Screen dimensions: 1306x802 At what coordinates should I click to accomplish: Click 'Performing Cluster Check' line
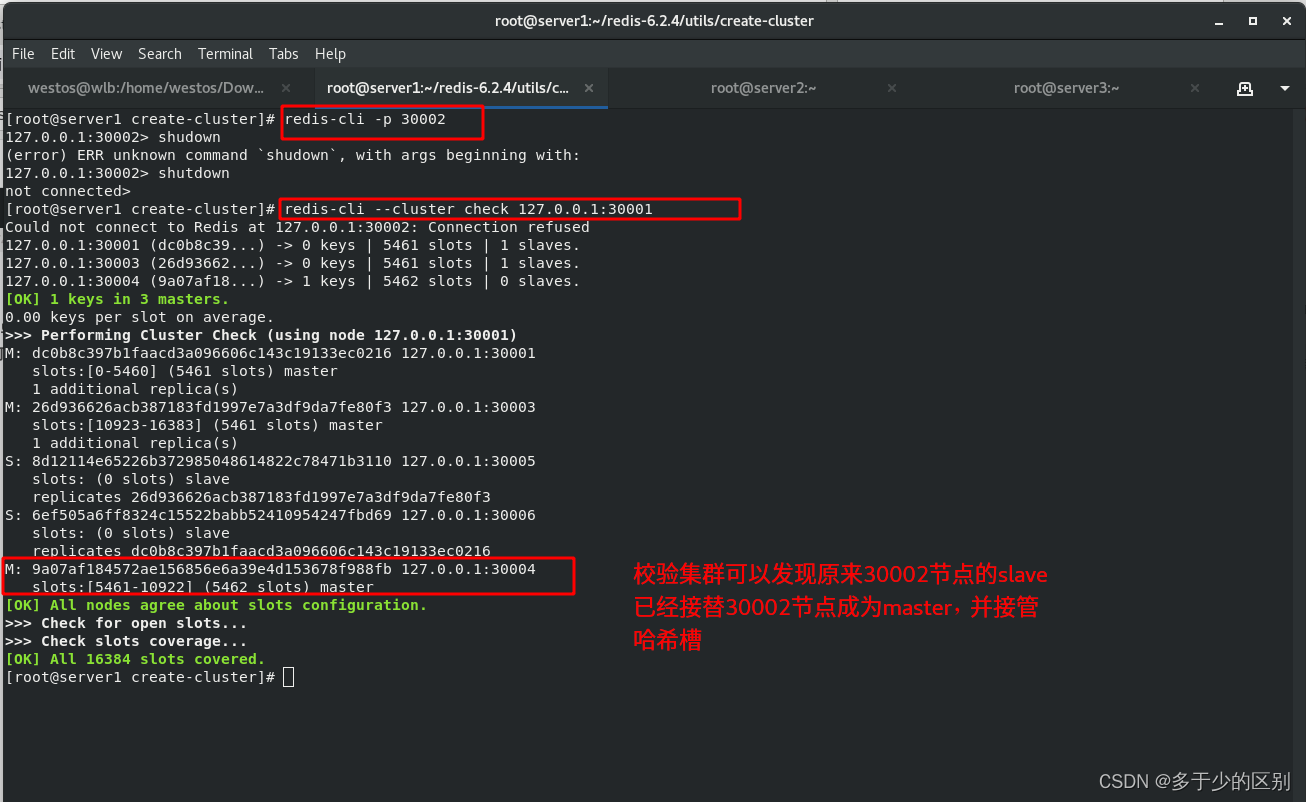pyautogui.click(x=261, y=335)
